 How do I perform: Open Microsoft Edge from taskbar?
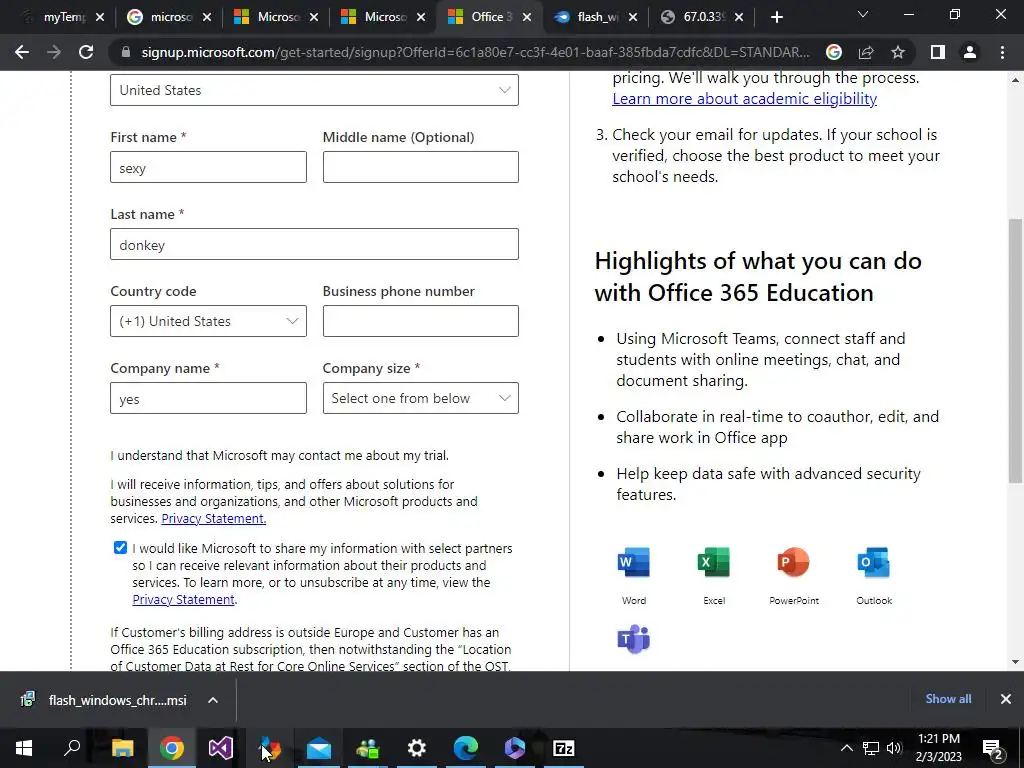pos(466,748)
